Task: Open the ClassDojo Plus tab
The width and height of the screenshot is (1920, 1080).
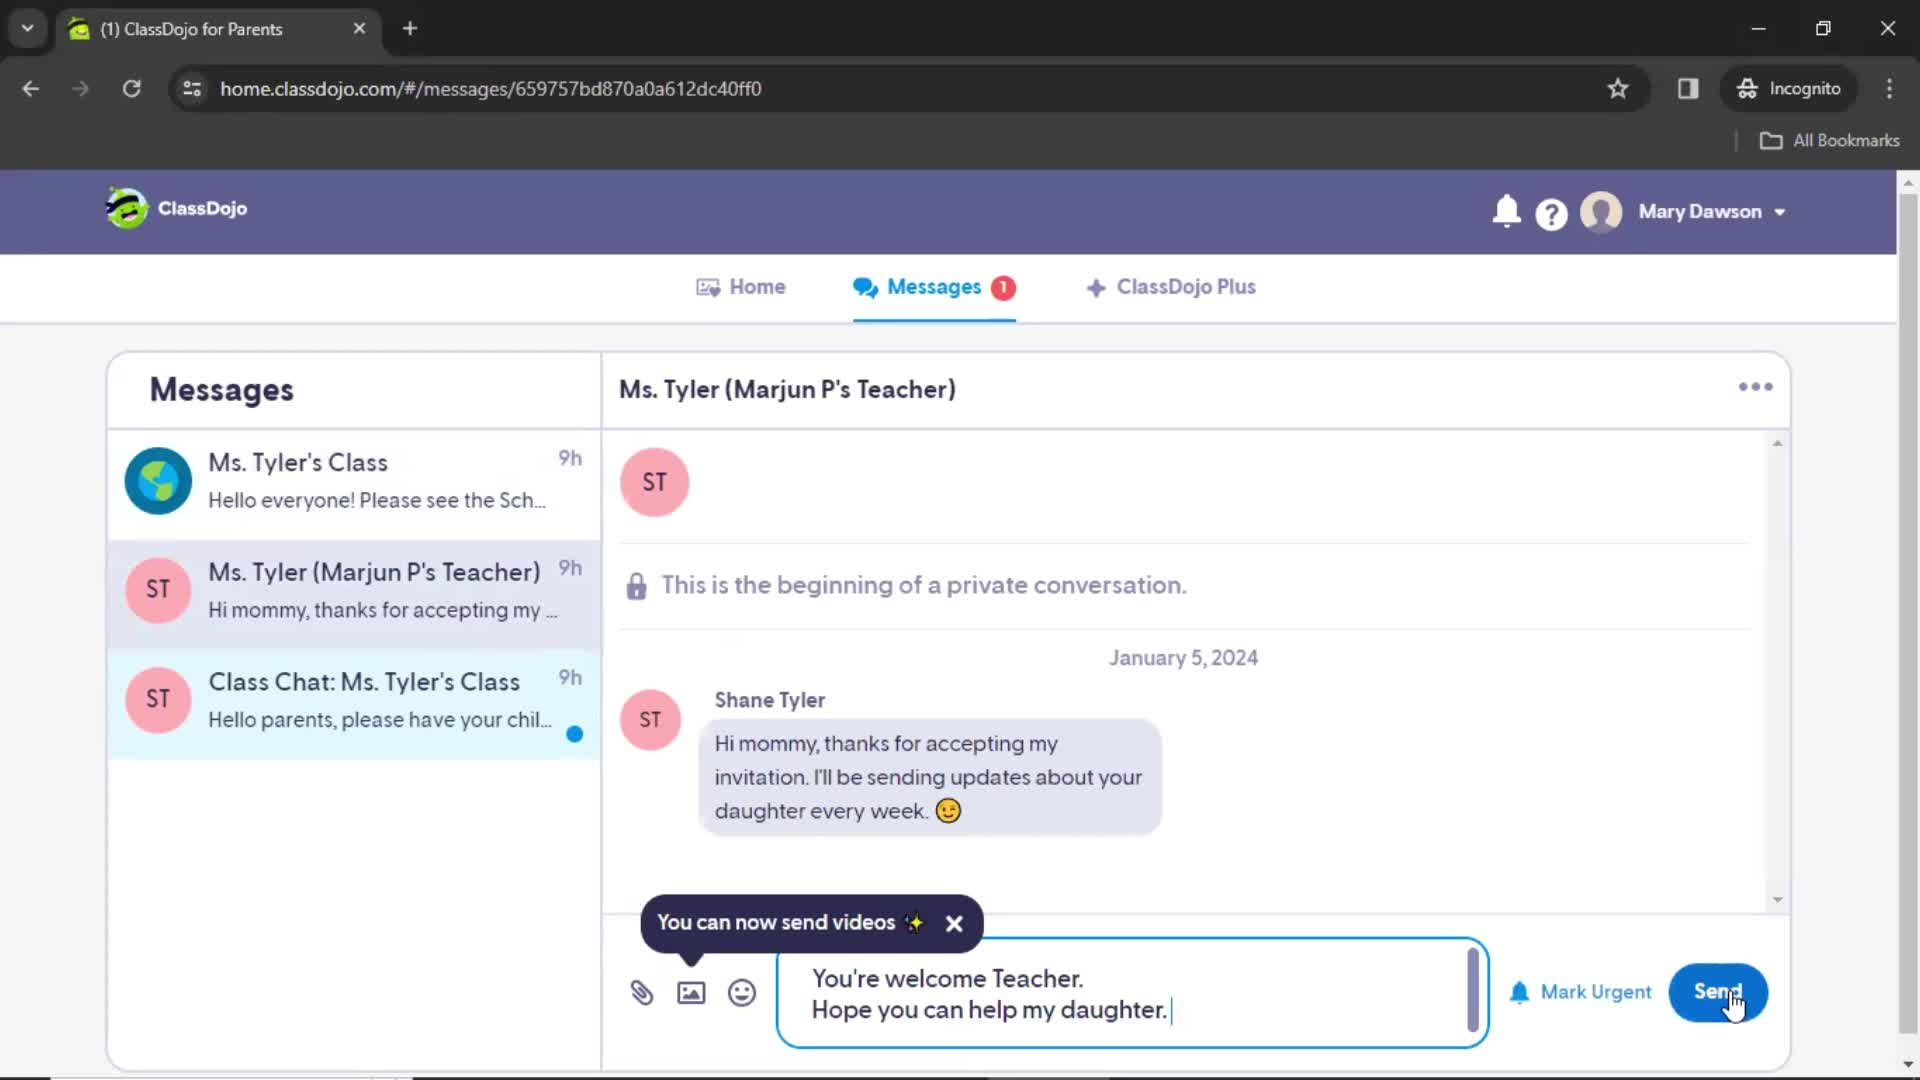Action: point(1171,287)
